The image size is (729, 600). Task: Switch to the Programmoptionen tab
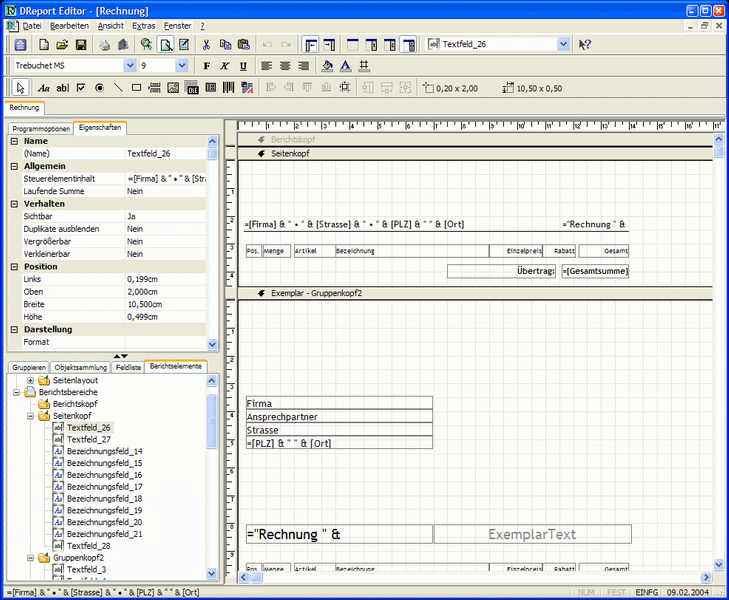(41, 129)
